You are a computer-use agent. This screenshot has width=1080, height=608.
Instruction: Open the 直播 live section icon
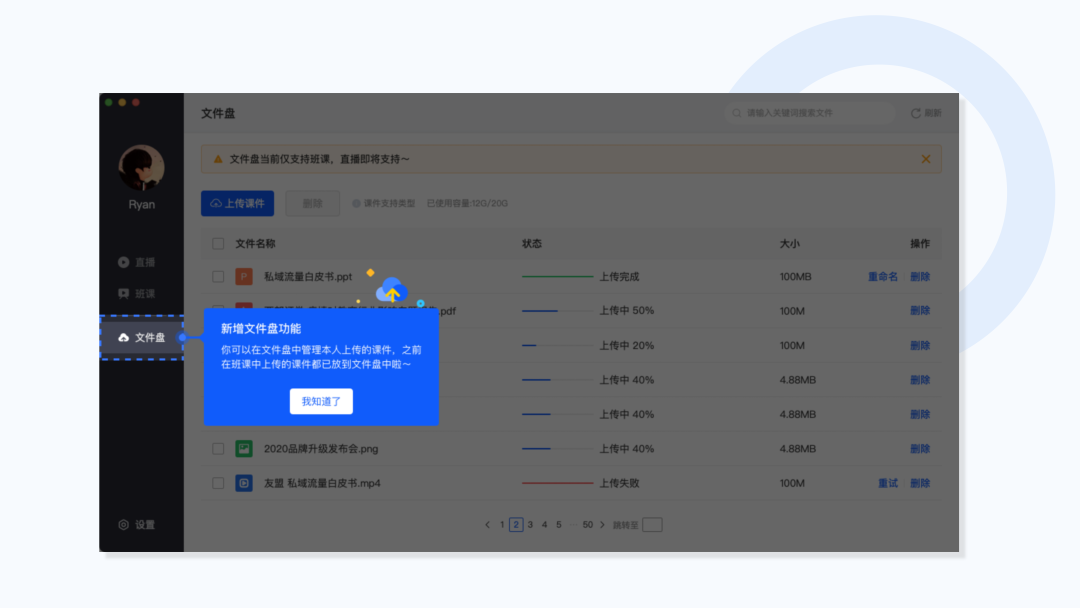tap(123, 262)
